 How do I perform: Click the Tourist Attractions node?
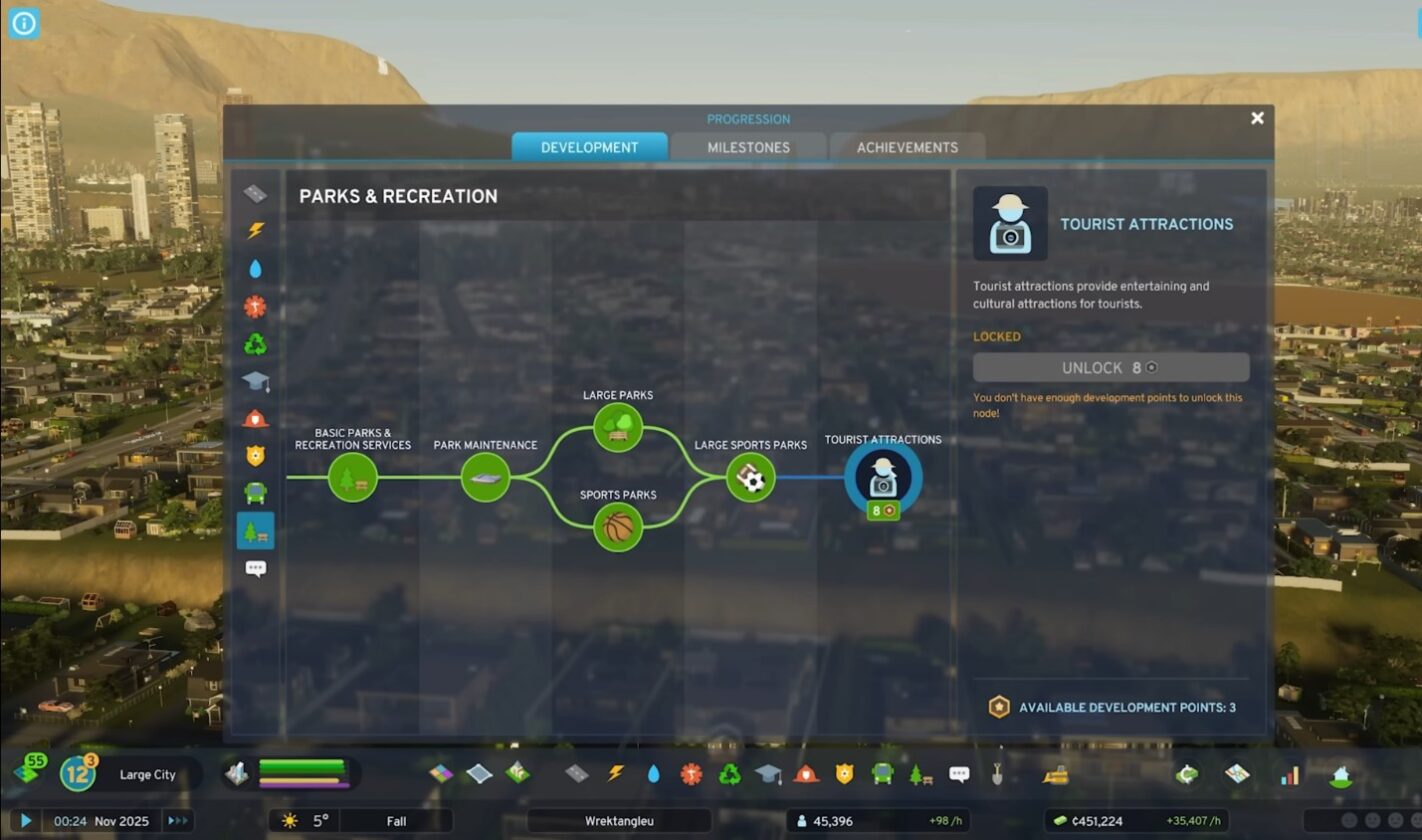[x=882, y=478]
